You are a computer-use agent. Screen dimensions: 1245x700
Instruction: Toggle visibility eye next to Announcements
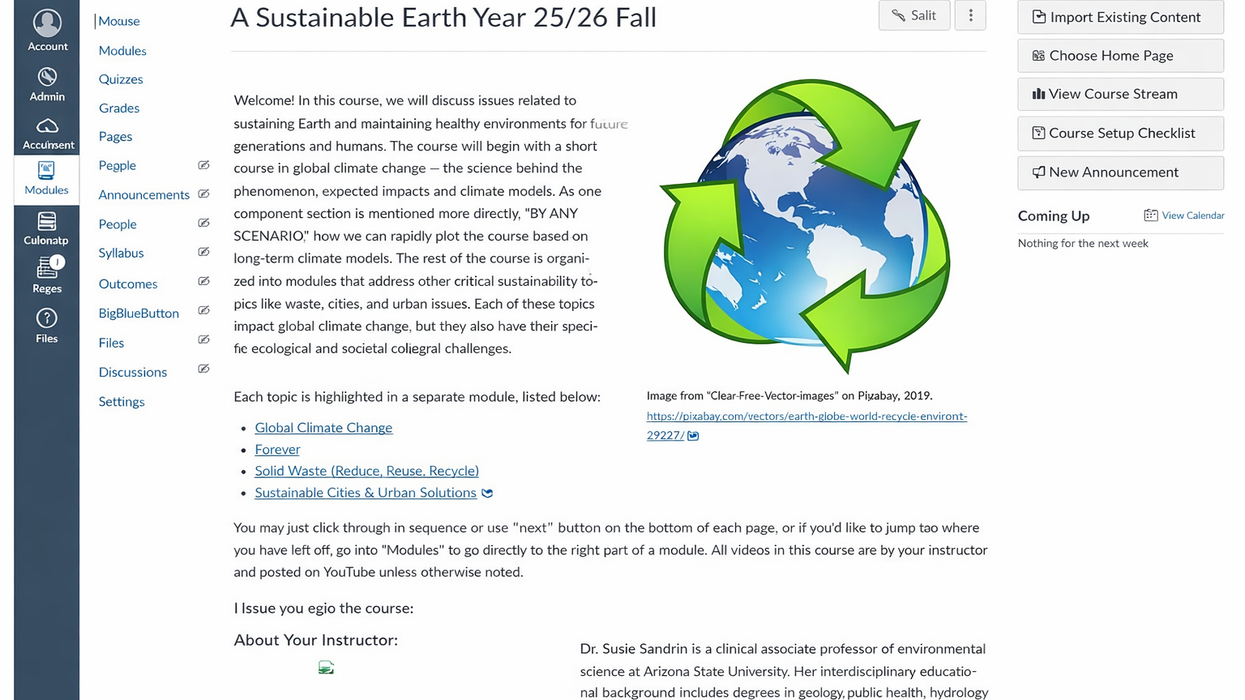click(204, 194)
